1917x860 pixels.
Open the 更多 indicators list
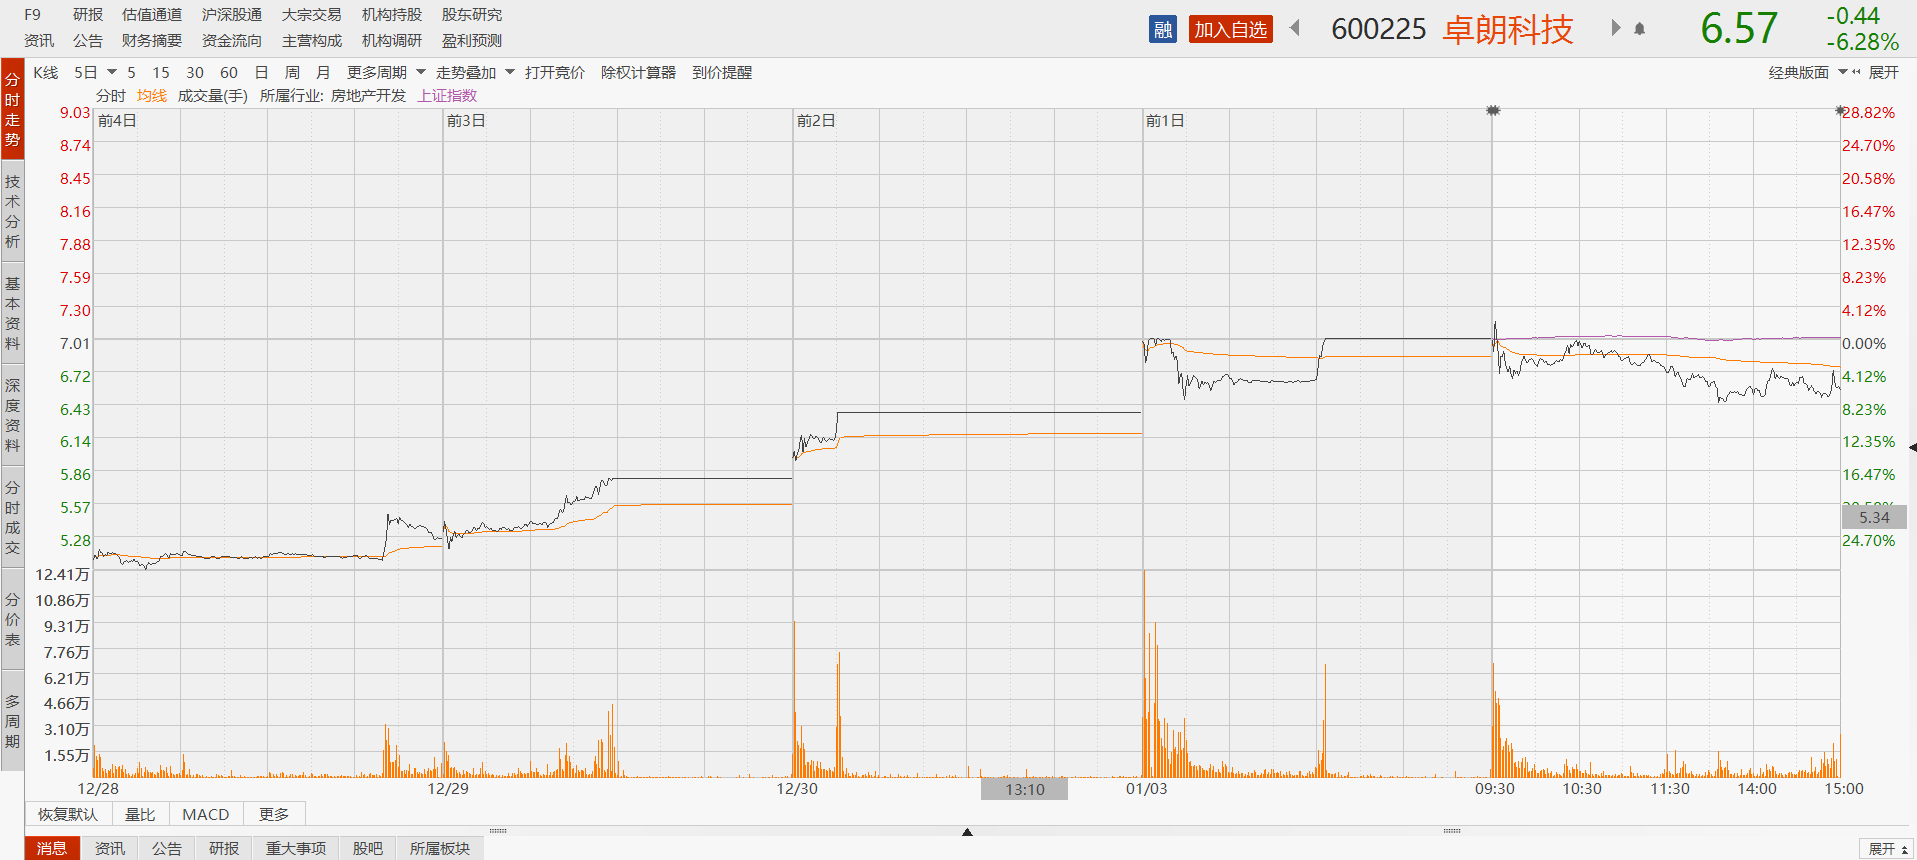274,815
